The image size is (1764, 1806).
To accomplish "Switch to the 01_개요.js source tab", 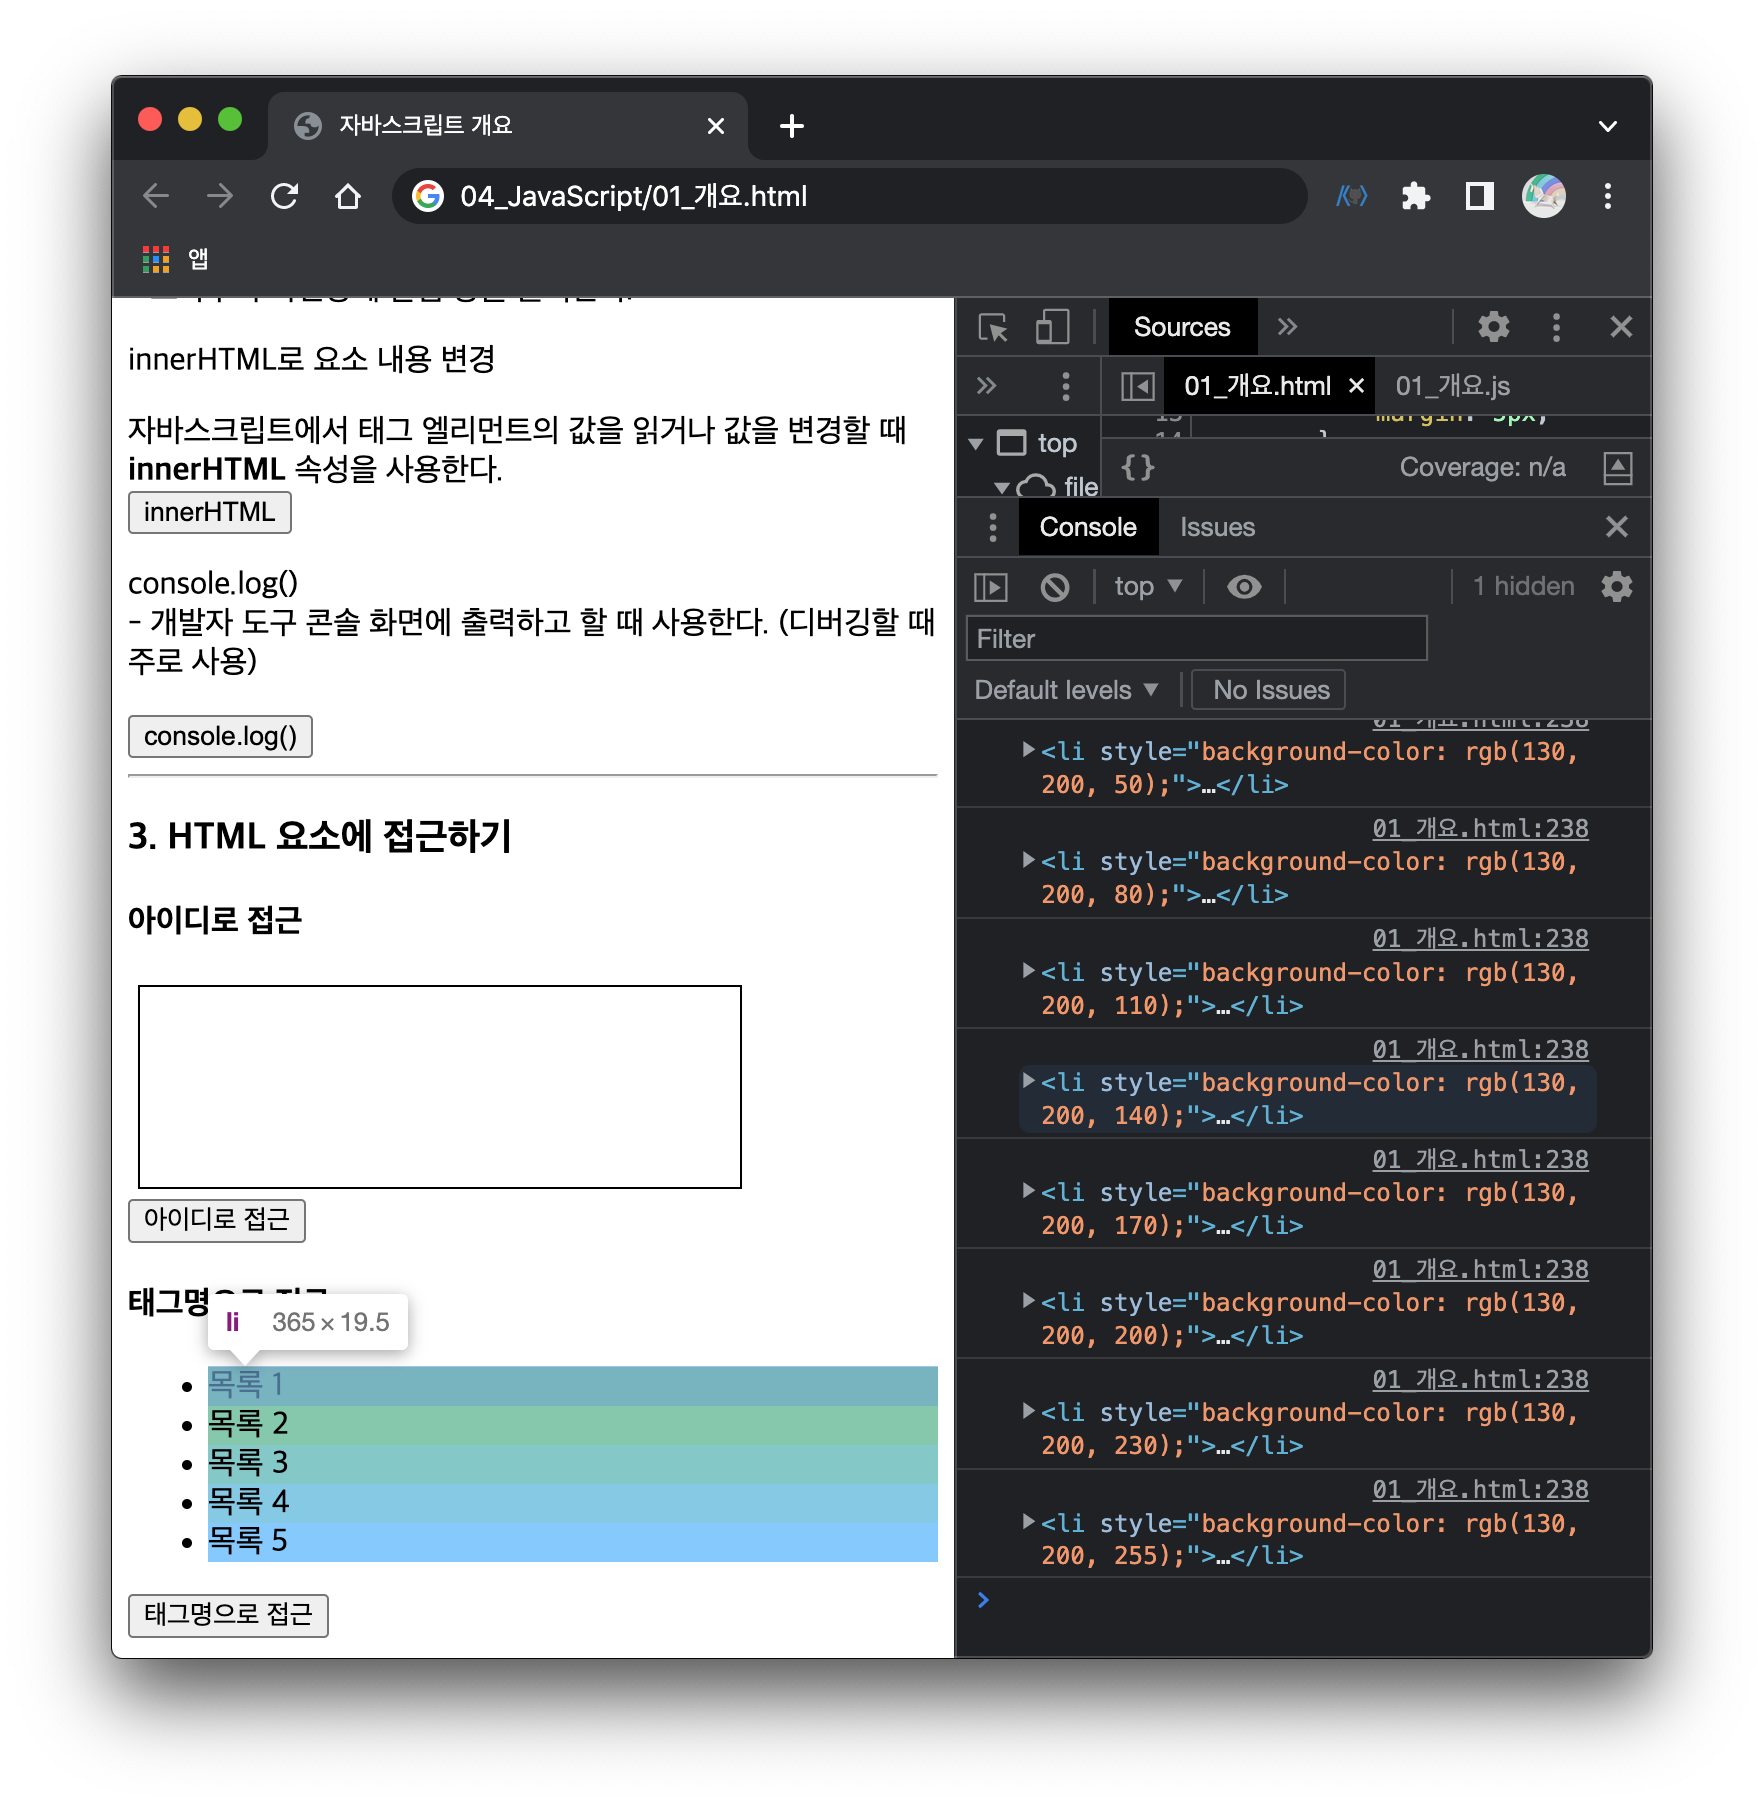I will click(1452, 386).
